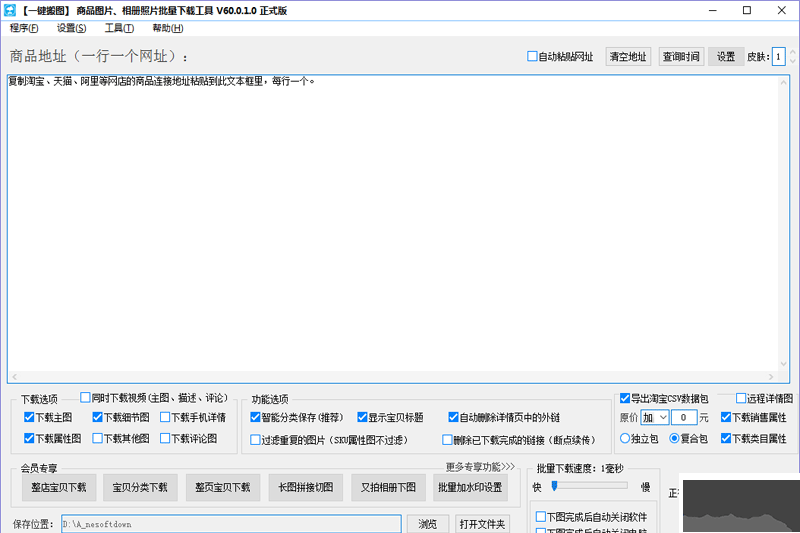
Task: Decrease the 皮肤 skin number with down arrow
Action: pyautogui.click(x=792, y=61)
